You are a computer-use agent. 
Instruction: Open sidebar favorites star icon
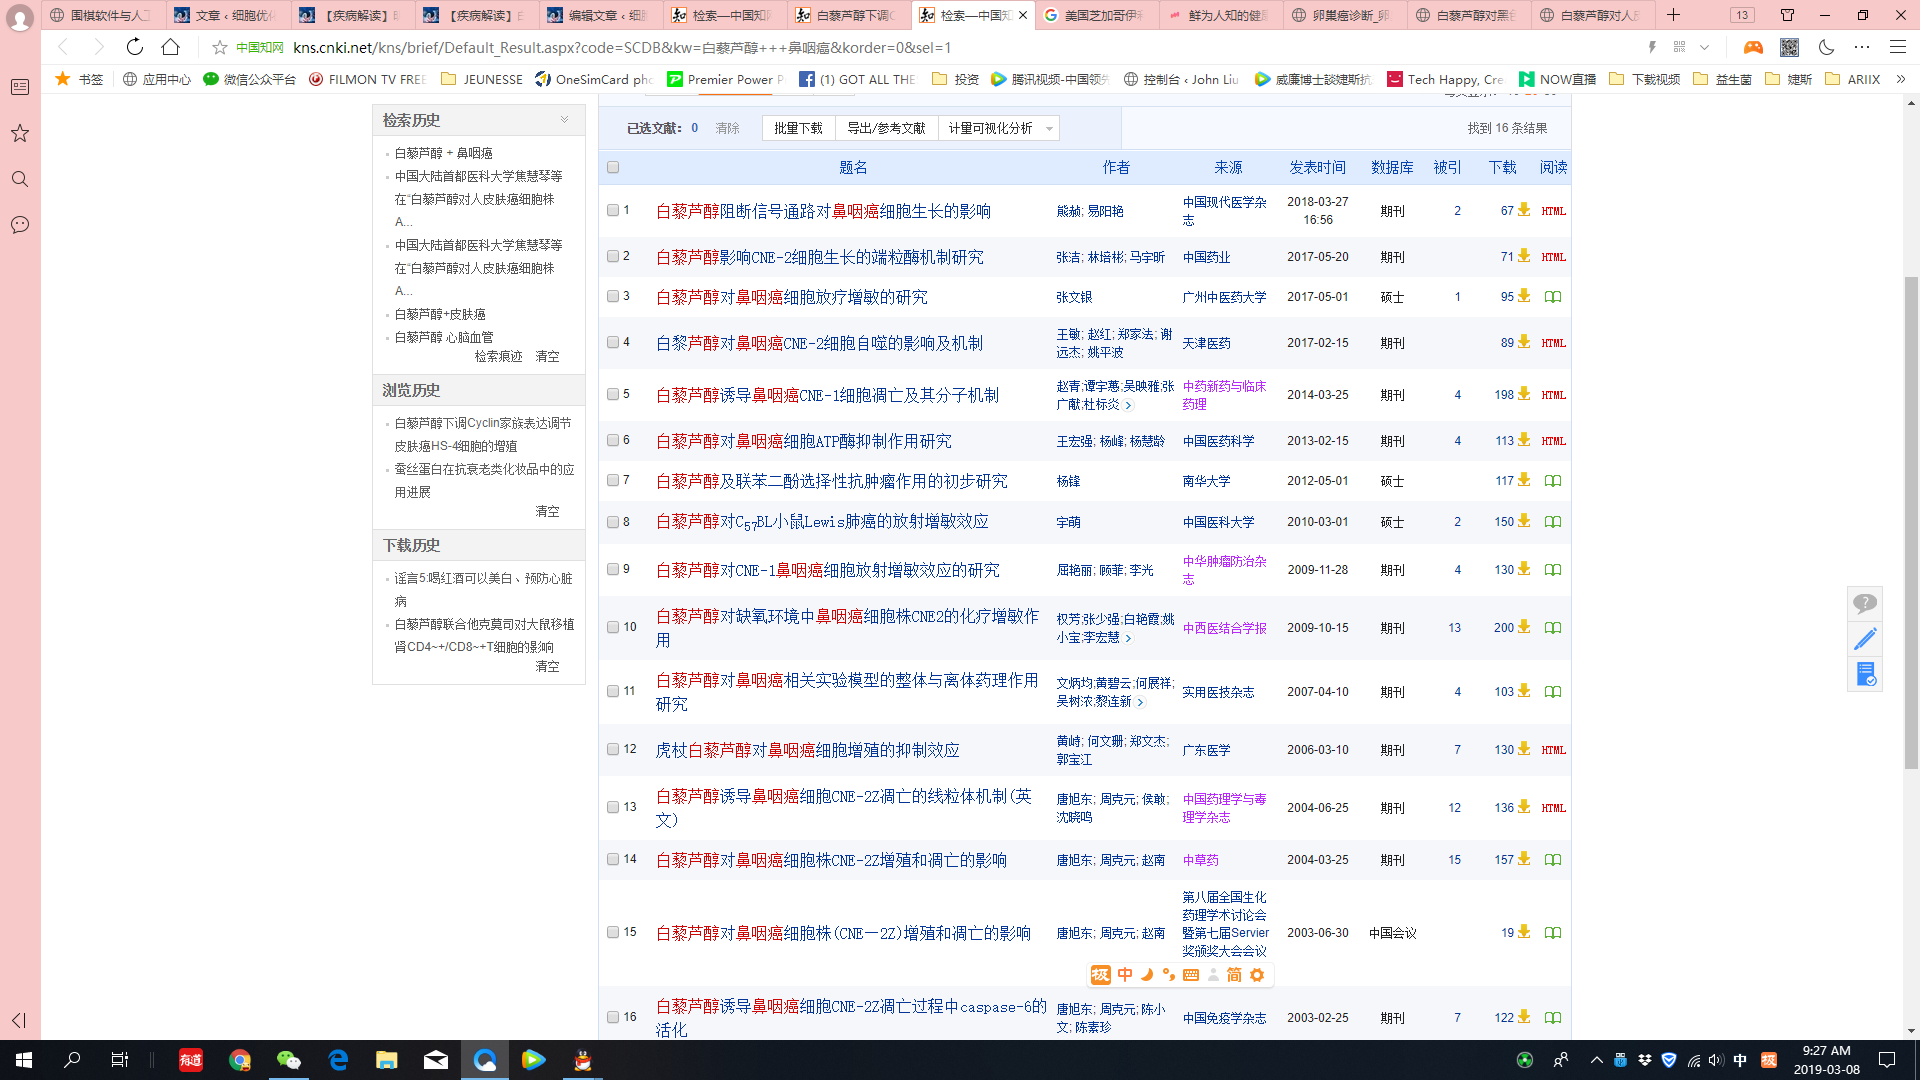19,133
